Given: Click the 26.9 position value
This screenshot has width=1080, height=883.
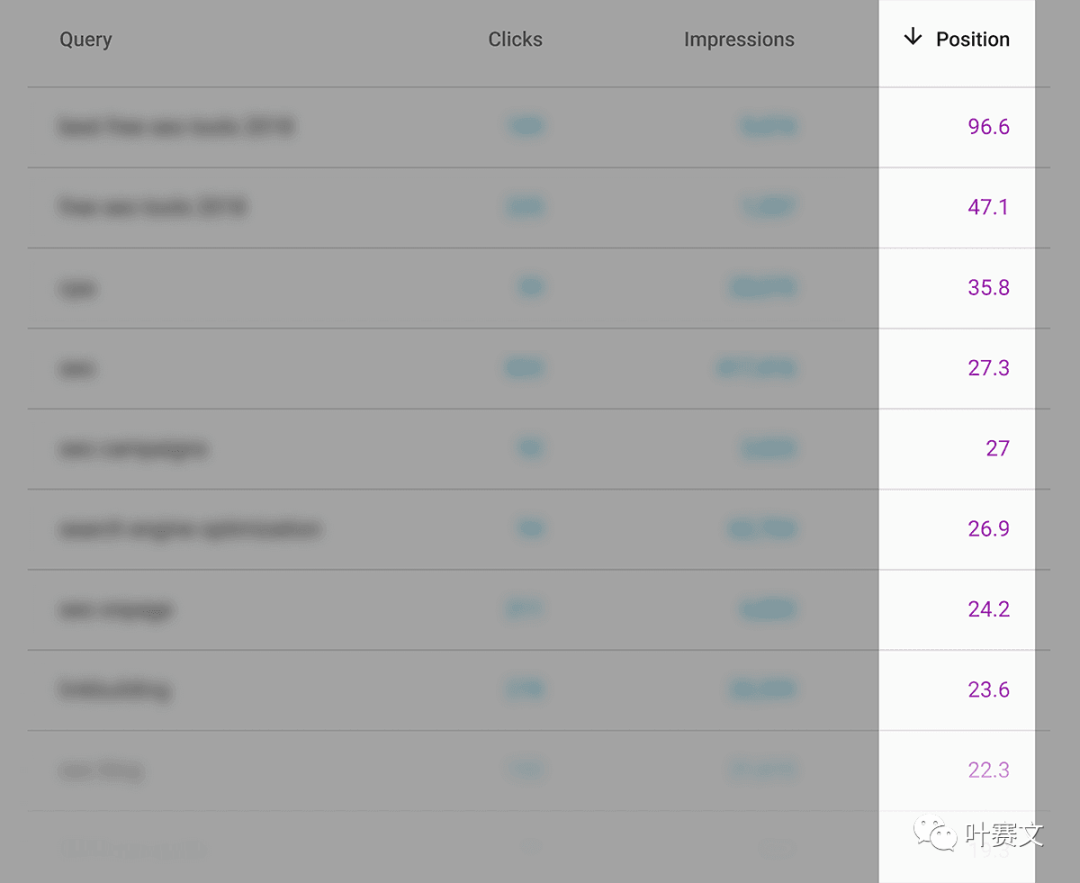Looking at the screenshot, I should 988,528.
